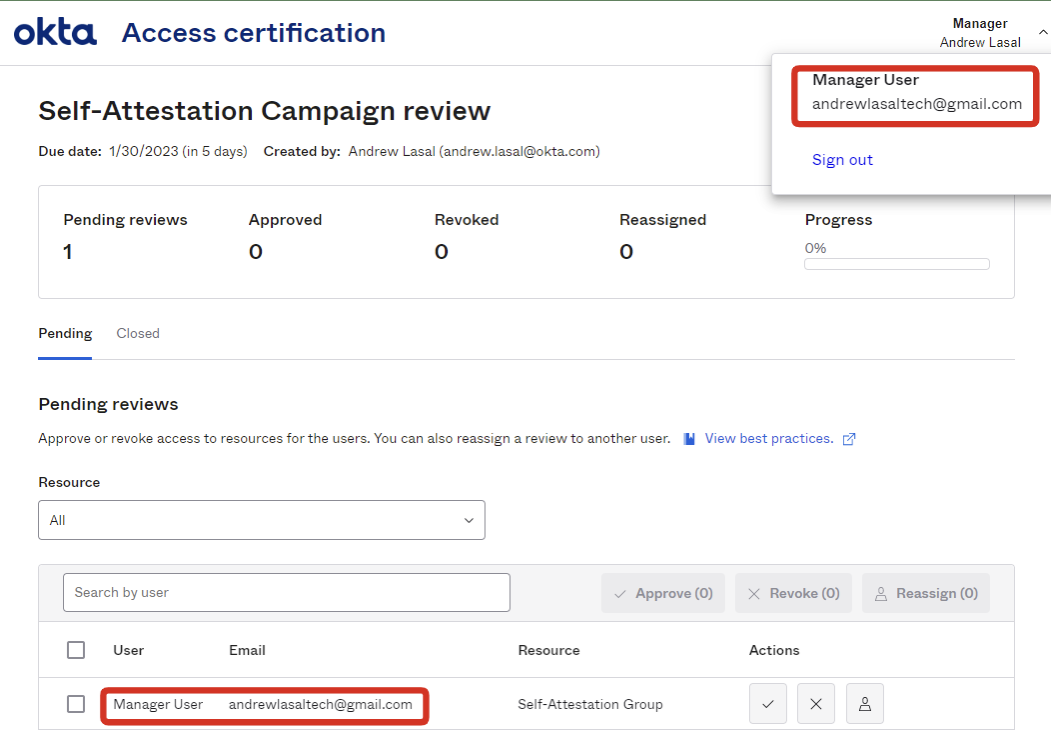Check the checkbox for the Manager User row
Viewport: 1051px width, 730px height.
click(x=76, y=703)
